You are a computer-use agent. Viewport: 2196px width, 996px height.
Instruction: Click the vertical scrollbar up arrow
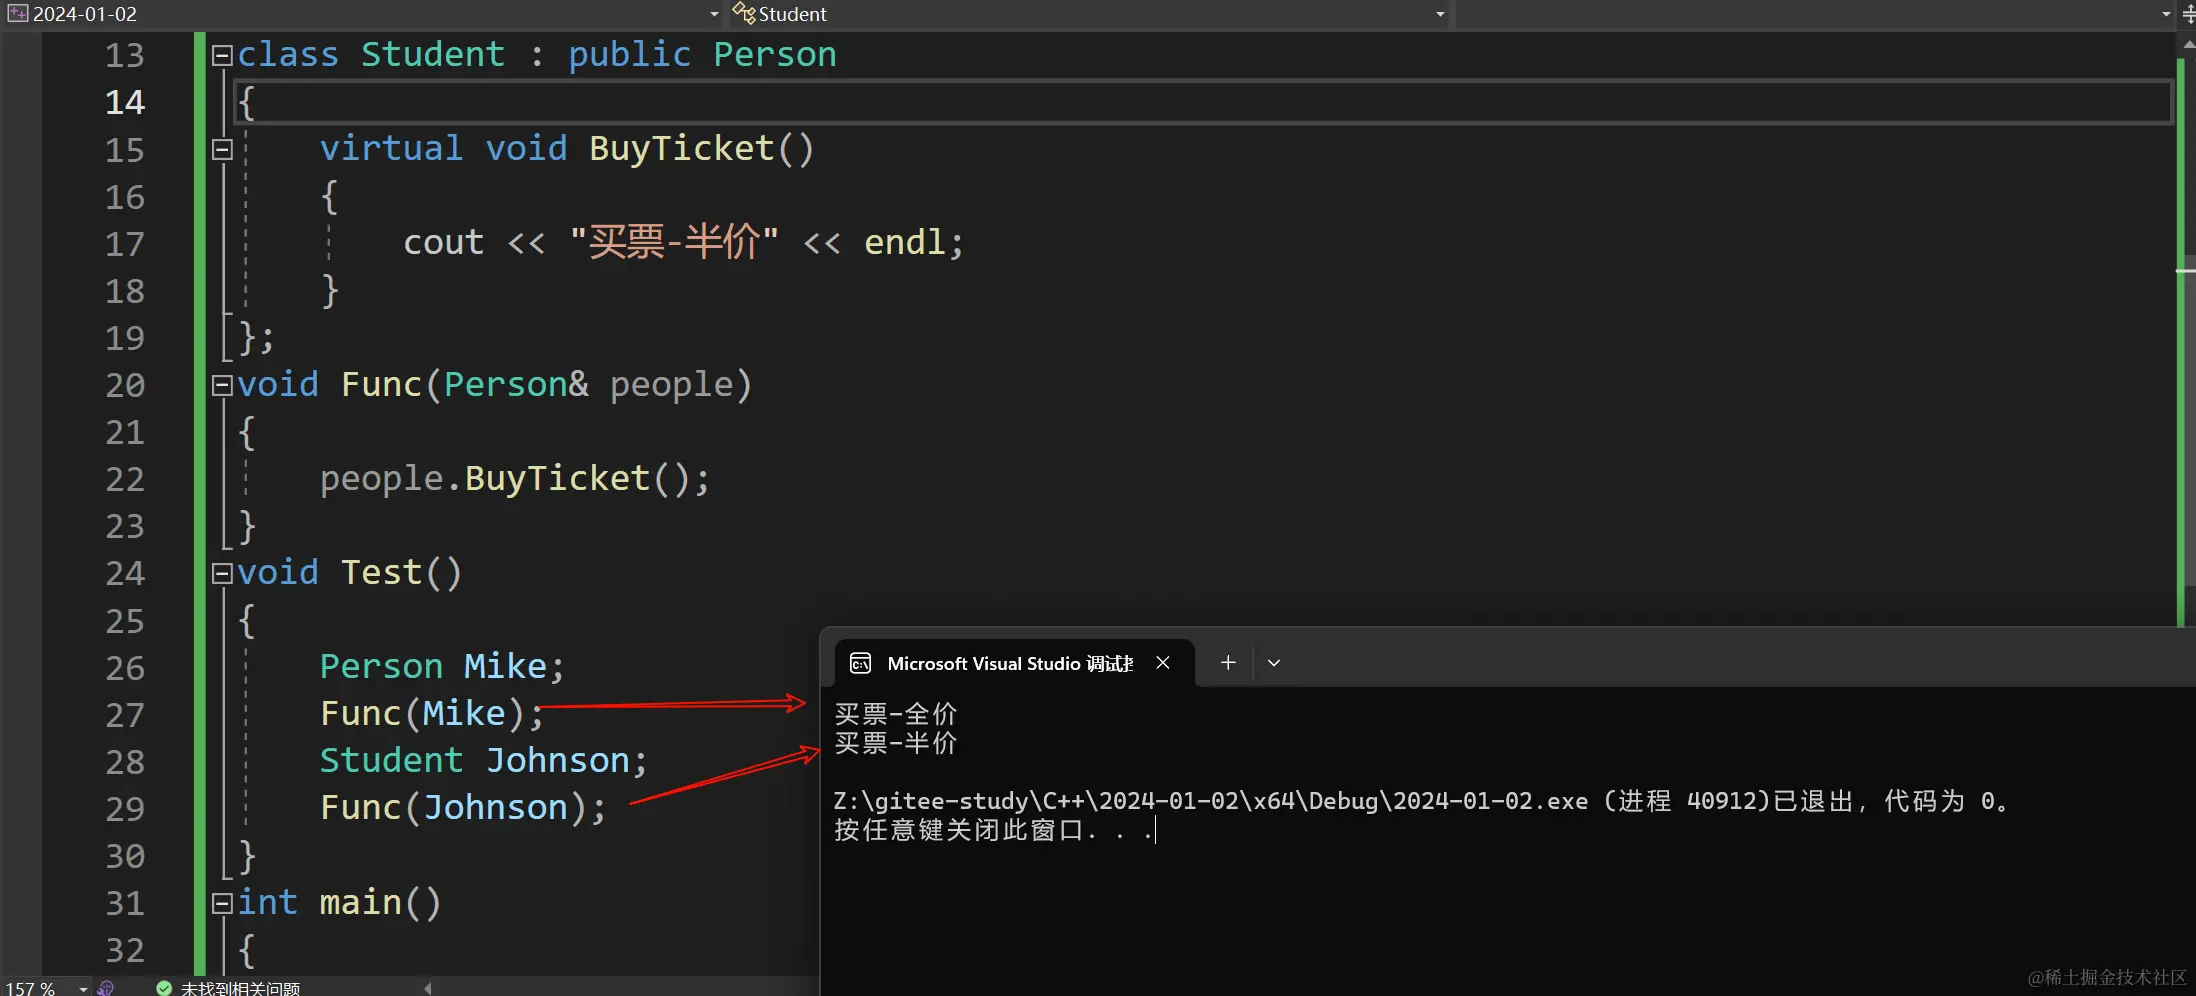coord(2187,44)
